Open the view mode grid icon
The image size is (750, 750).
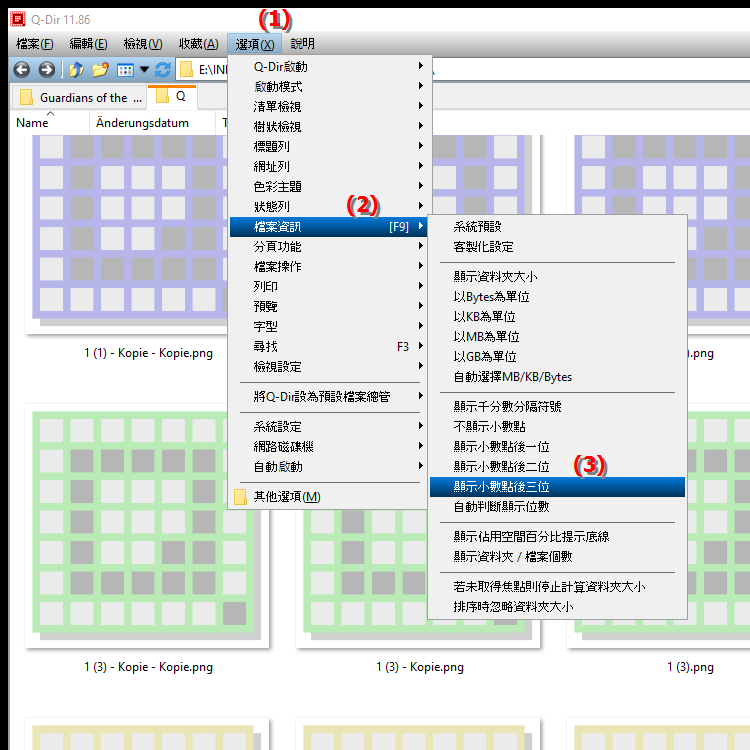pyautogui.click(x=125, y=70)
